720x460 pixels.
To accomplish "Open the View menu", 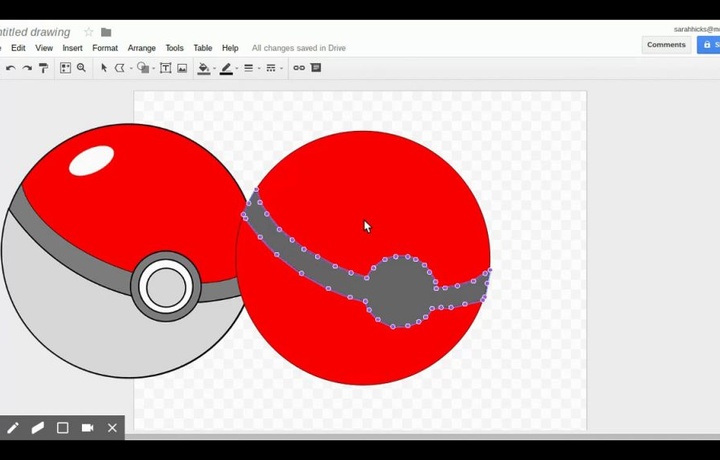I will tap(44, 48).
